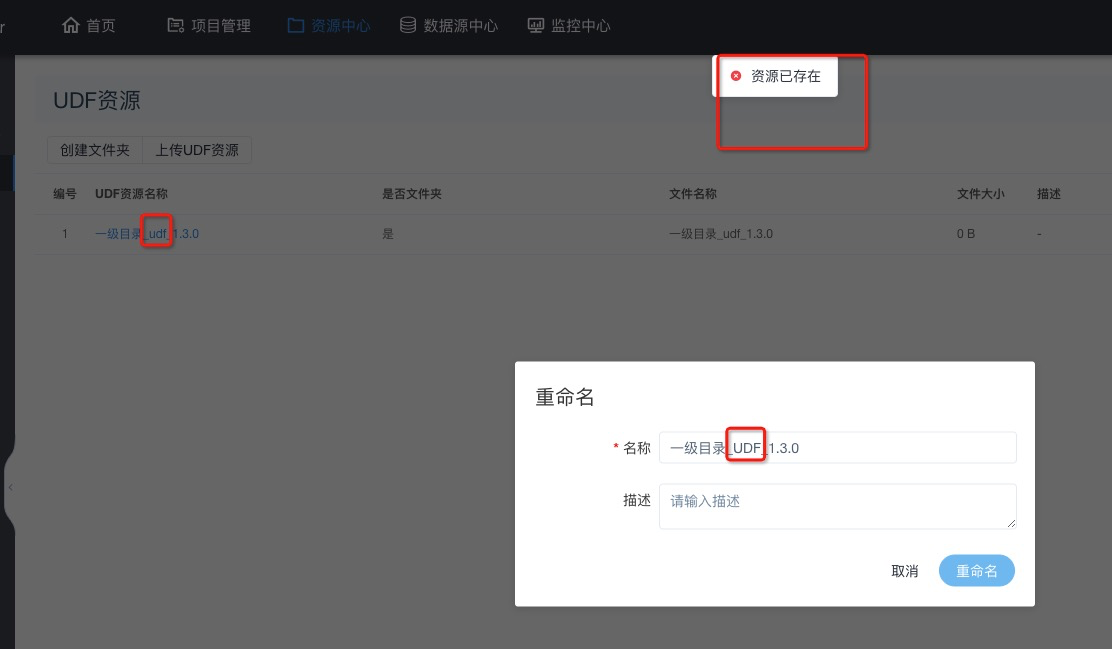Click the 0 B file size cell

pos(966,233)
